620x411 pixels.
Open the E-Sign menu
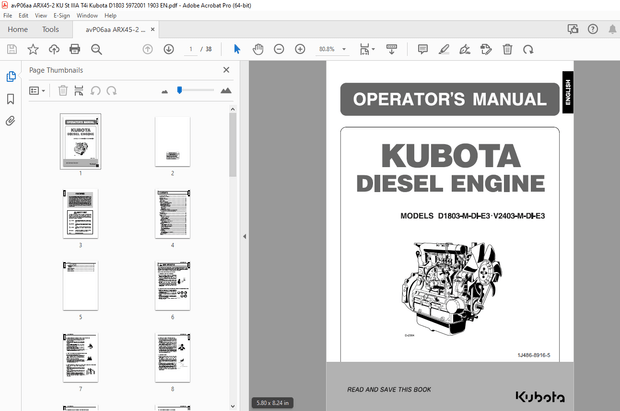62,15
